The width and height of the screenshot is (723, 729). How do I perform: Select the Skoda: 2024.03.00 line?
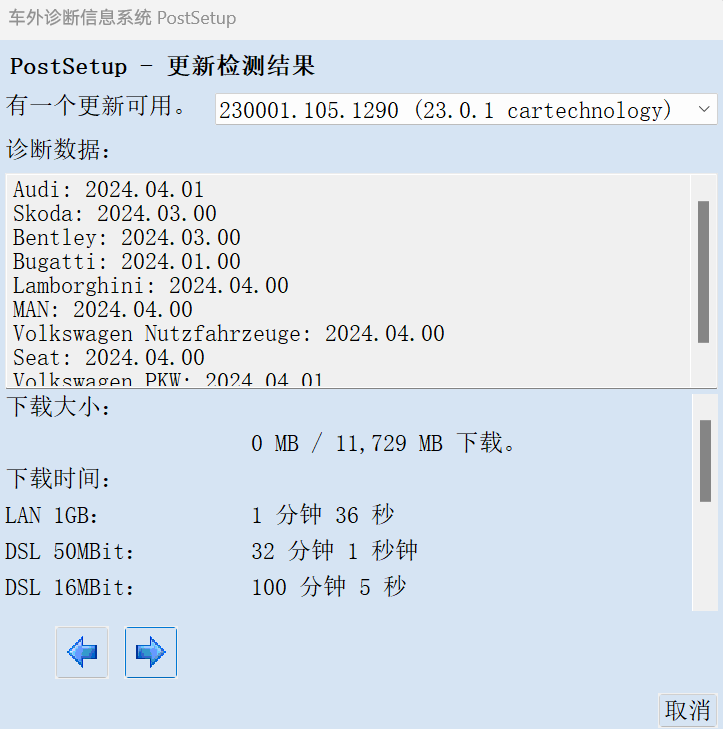coord(114,214)
